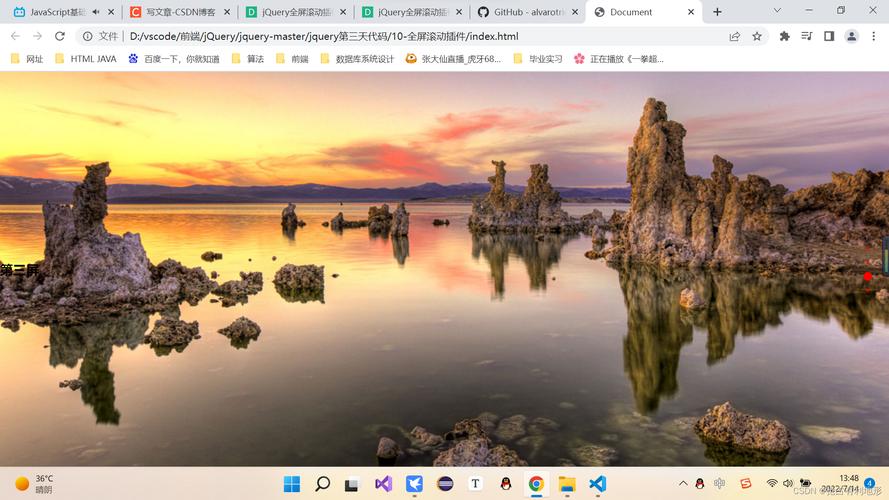Open the tab search chevron
The width and height of the screenshot is (889, 500).
click(x=777, y=10)
